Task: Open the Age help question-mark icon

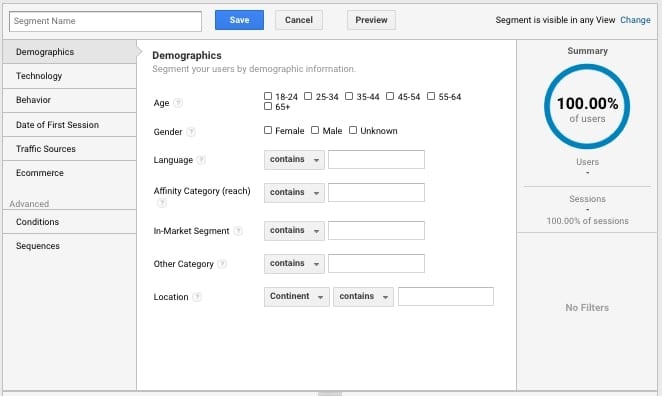Action: pos(178,103)
